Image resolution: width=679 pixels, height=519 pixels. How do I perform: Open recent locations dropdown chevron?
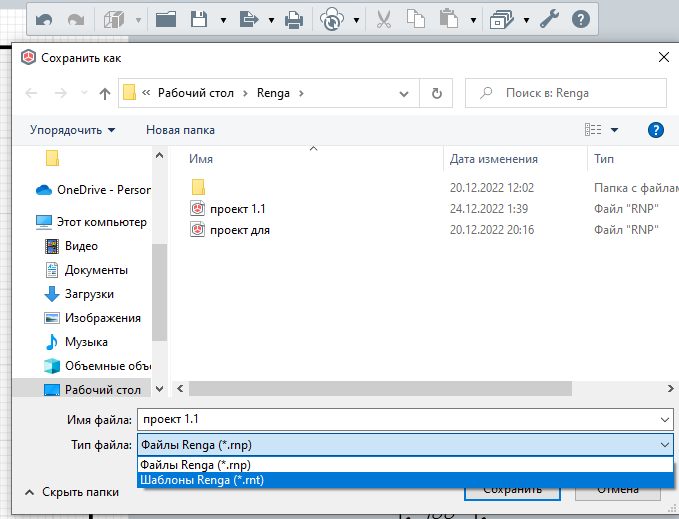point(84,93)
